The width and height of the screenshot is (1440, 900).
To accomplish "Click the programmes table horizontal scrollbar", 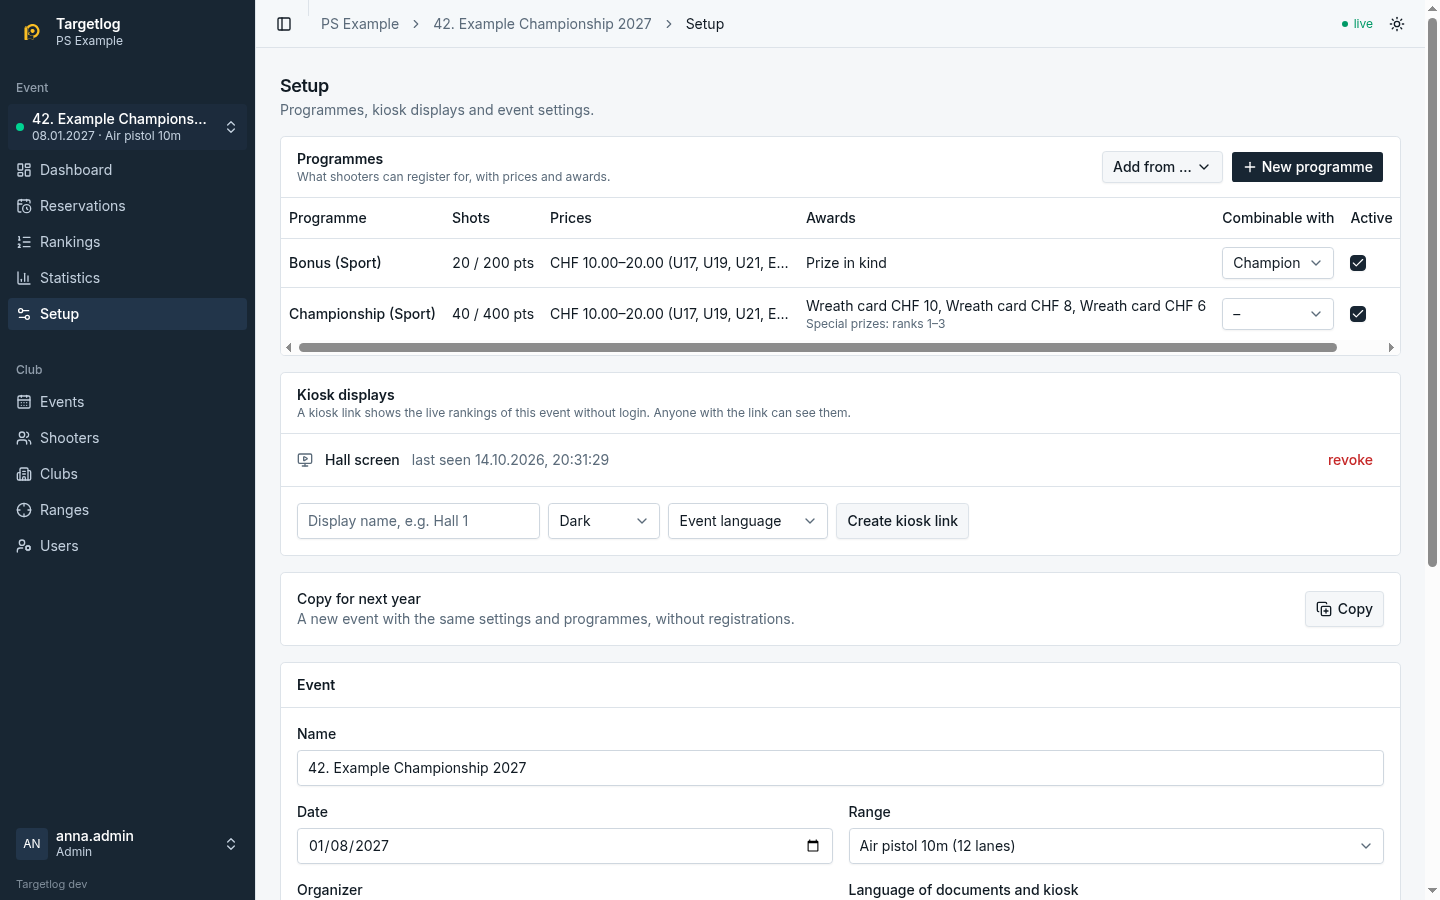I will click(818, 348).
